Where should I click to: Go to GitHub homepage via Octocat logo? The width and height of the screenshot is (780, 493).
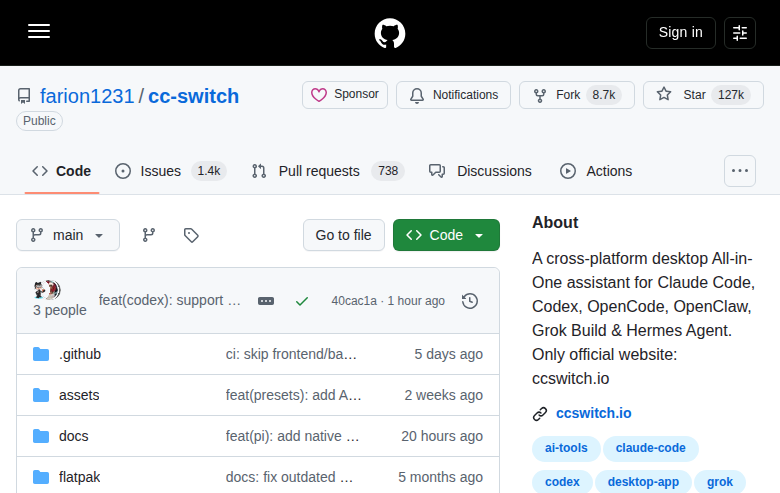(390, 33)
